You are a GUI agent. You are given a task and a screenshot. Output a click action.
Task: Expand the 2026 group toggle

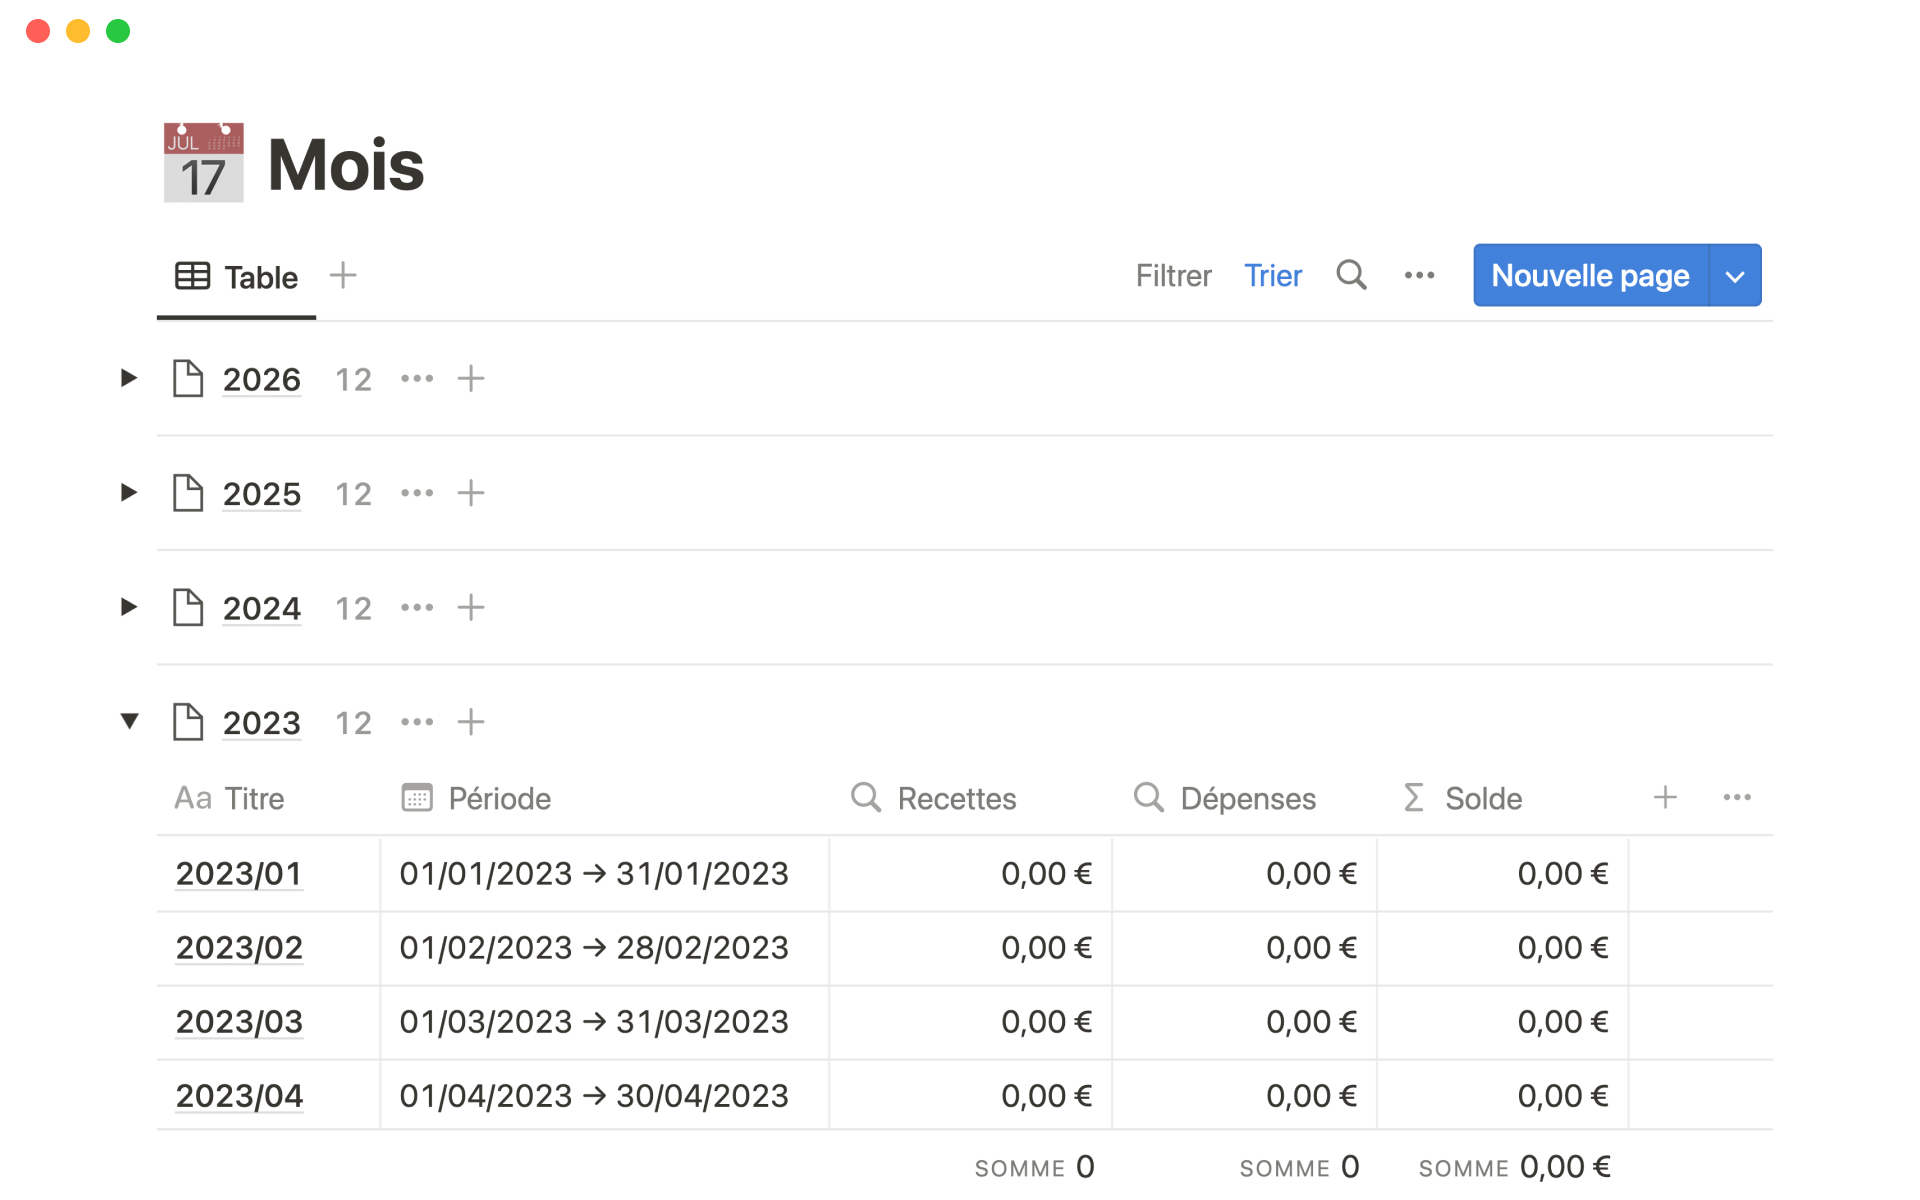pos(129,378)
